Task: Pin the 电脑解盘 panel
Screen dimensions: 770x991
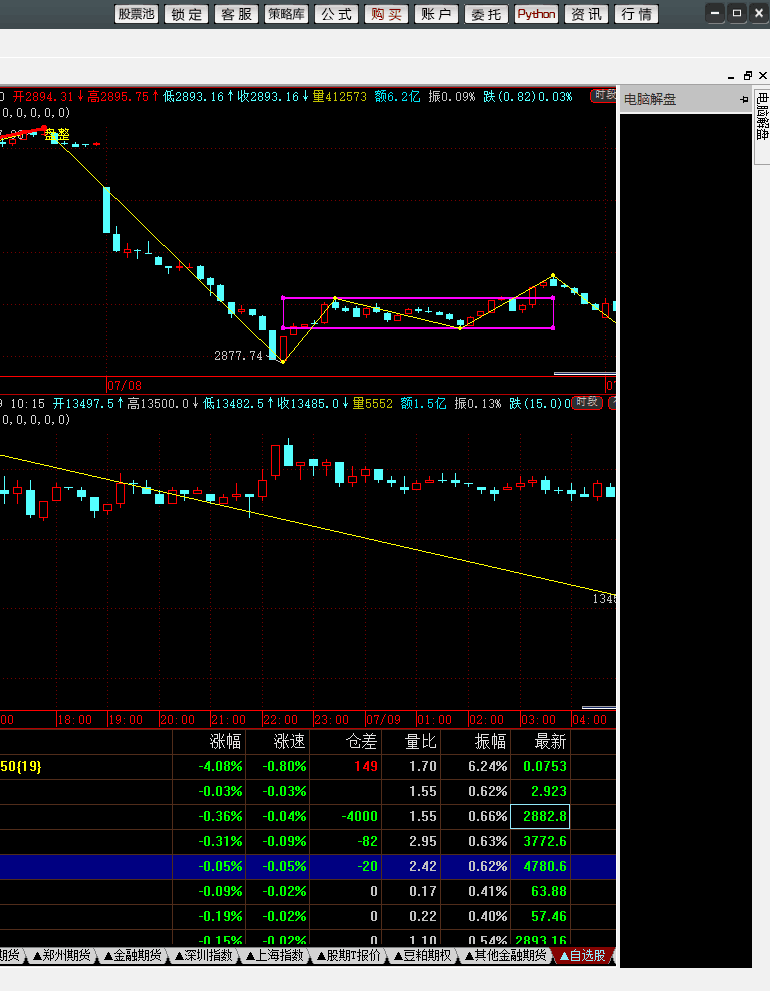Action: [x=743, y=99]
